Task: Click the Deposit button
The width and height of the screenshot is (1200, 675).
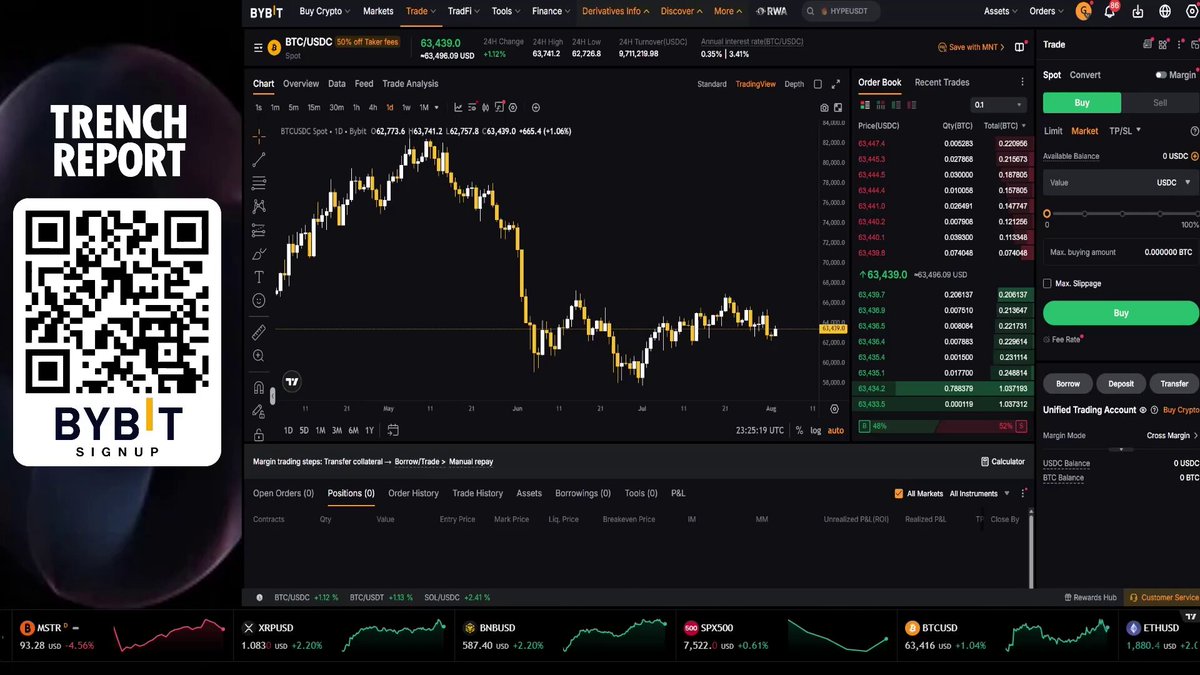Action: [1121, 383]
